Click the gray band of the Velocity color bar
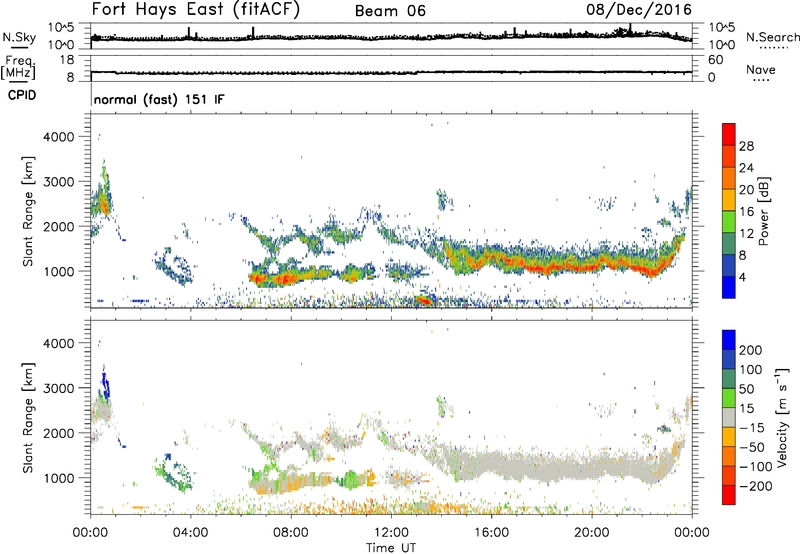The width and height of the screenshot is (800, 554). coord(729,418)
